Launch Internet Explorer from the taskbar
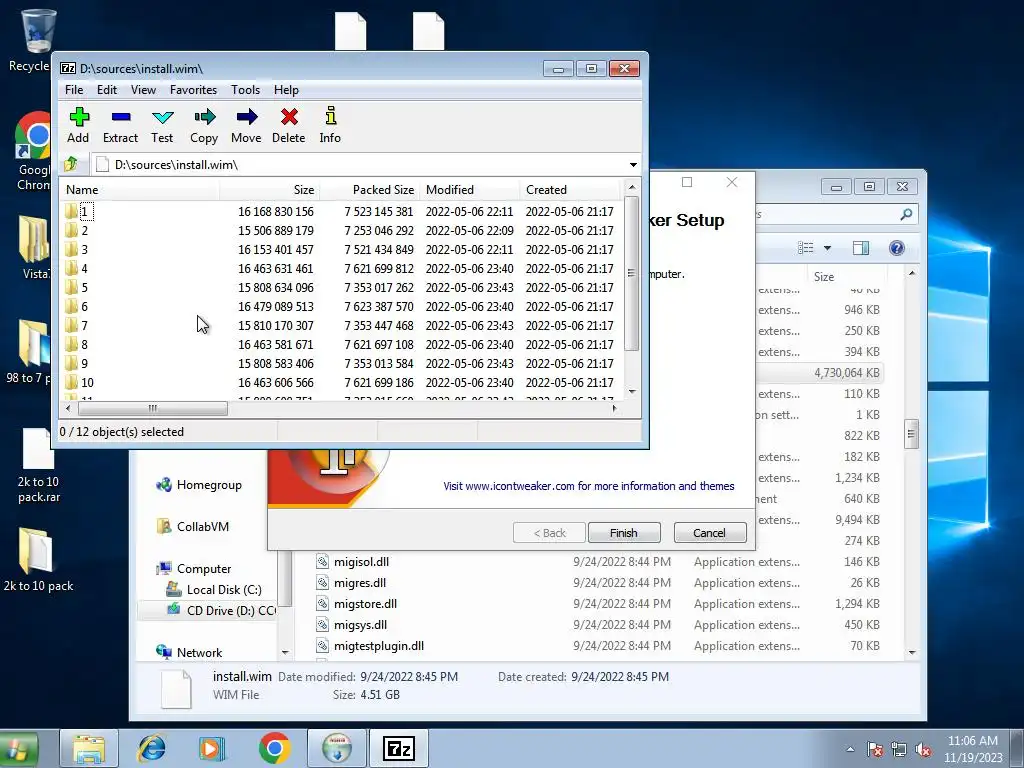 [152, 748]
